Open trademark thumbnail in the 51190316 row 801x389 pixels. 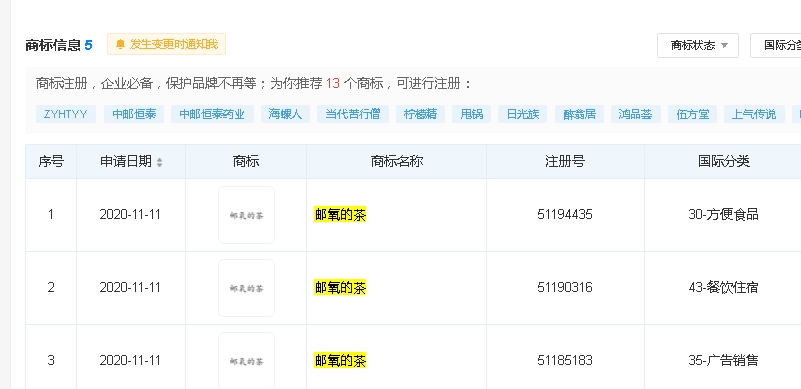246,288
